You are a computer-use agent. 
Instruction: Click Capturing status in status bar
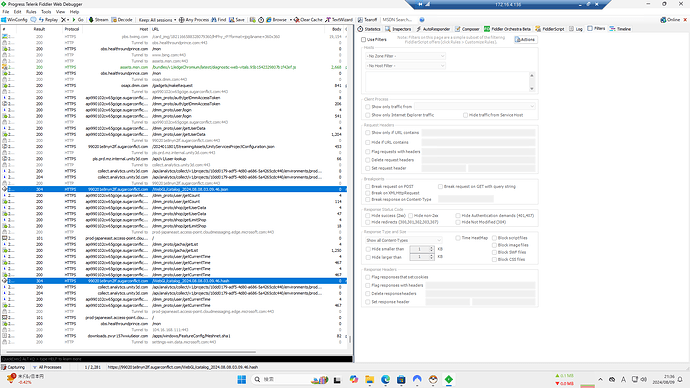tap(13, 367)
